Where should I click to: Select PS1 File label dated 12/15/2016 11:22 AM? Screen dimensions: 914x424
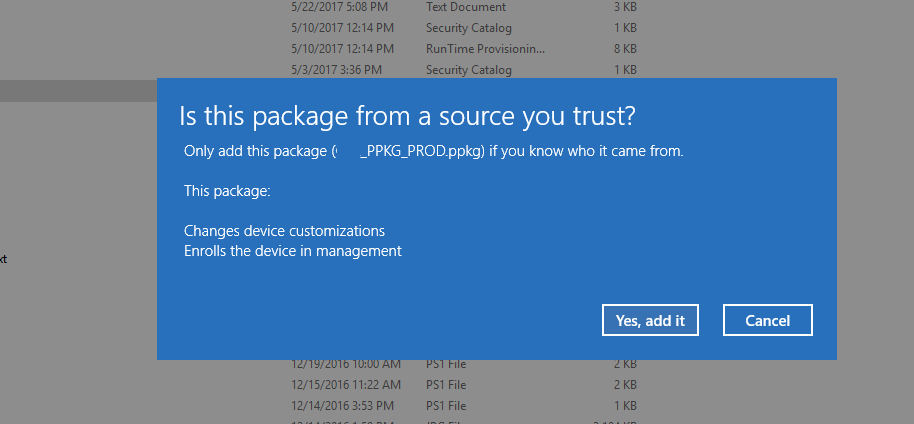click(x=446, y=385)
